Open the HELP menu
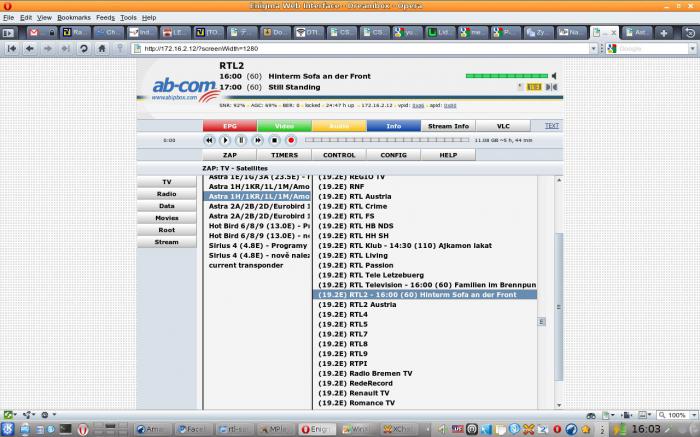Image resolution: width=700 pixels, height=437 pixels. click(448, 155)
